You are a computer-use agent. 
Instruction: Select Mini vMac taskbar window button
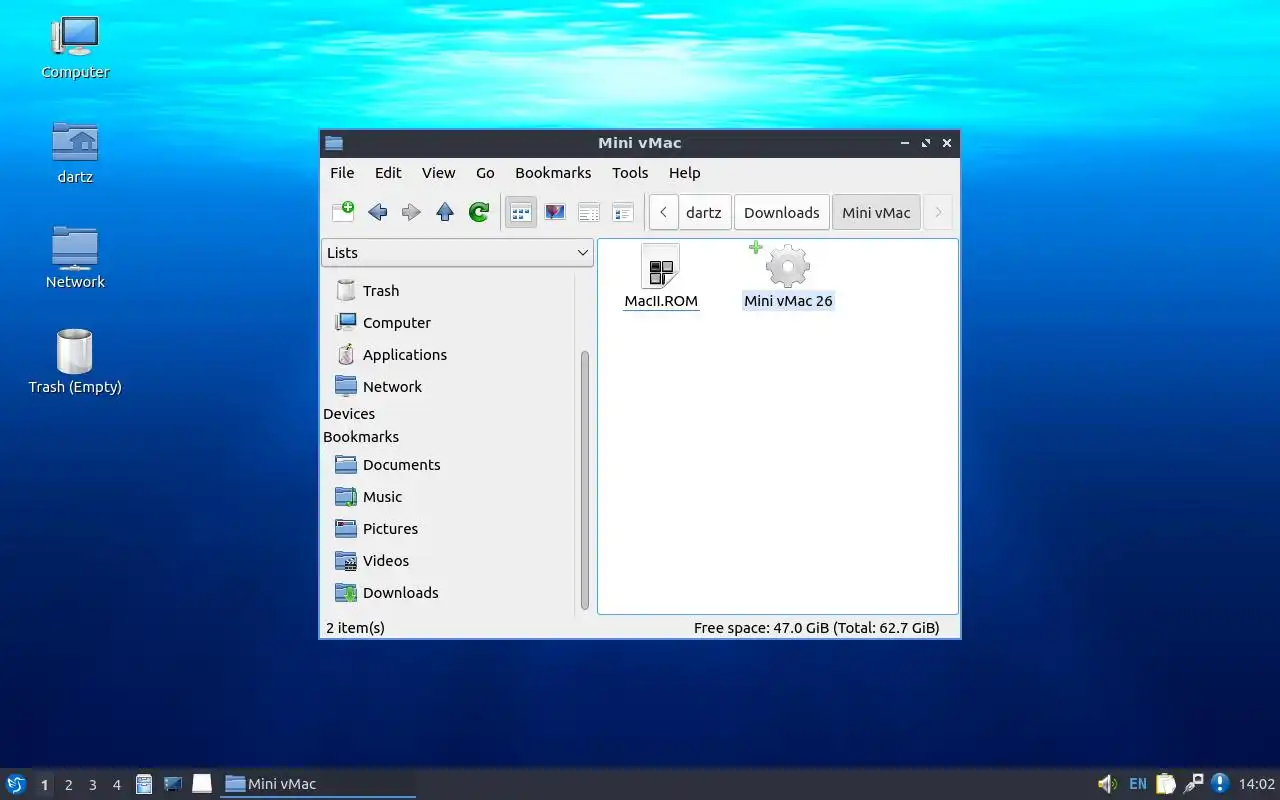[x=318, y=784]
